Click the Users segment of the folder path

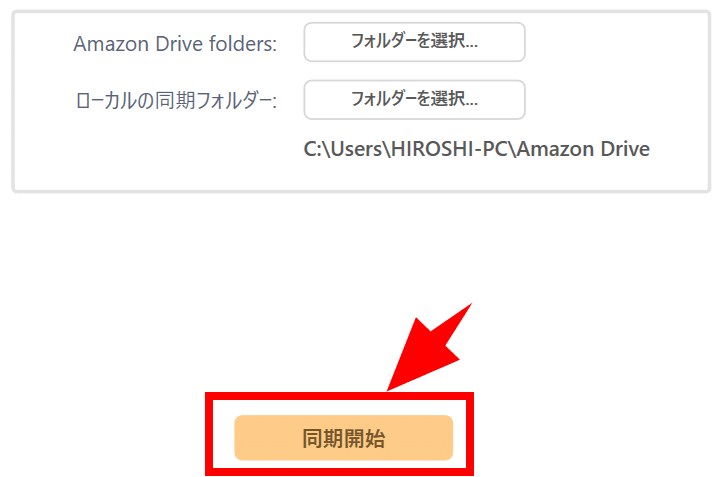click(356, 149)
